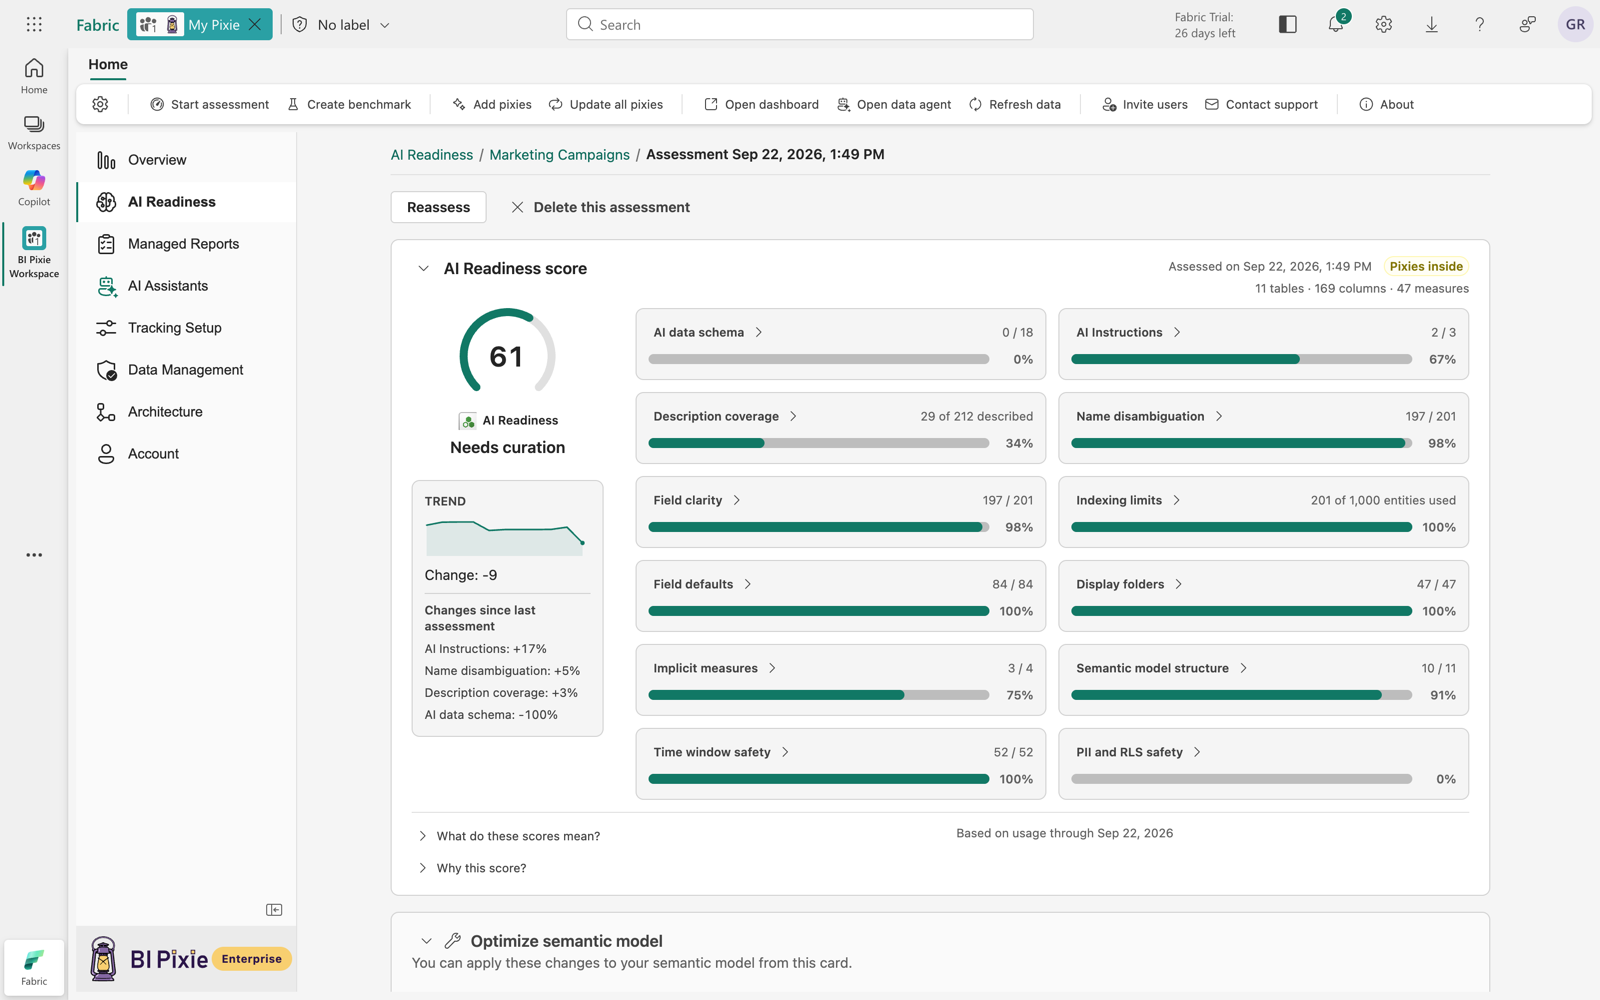Screen dimensions: 1600x1000
Task: Click the Search input field
Action: coord(800,24)
